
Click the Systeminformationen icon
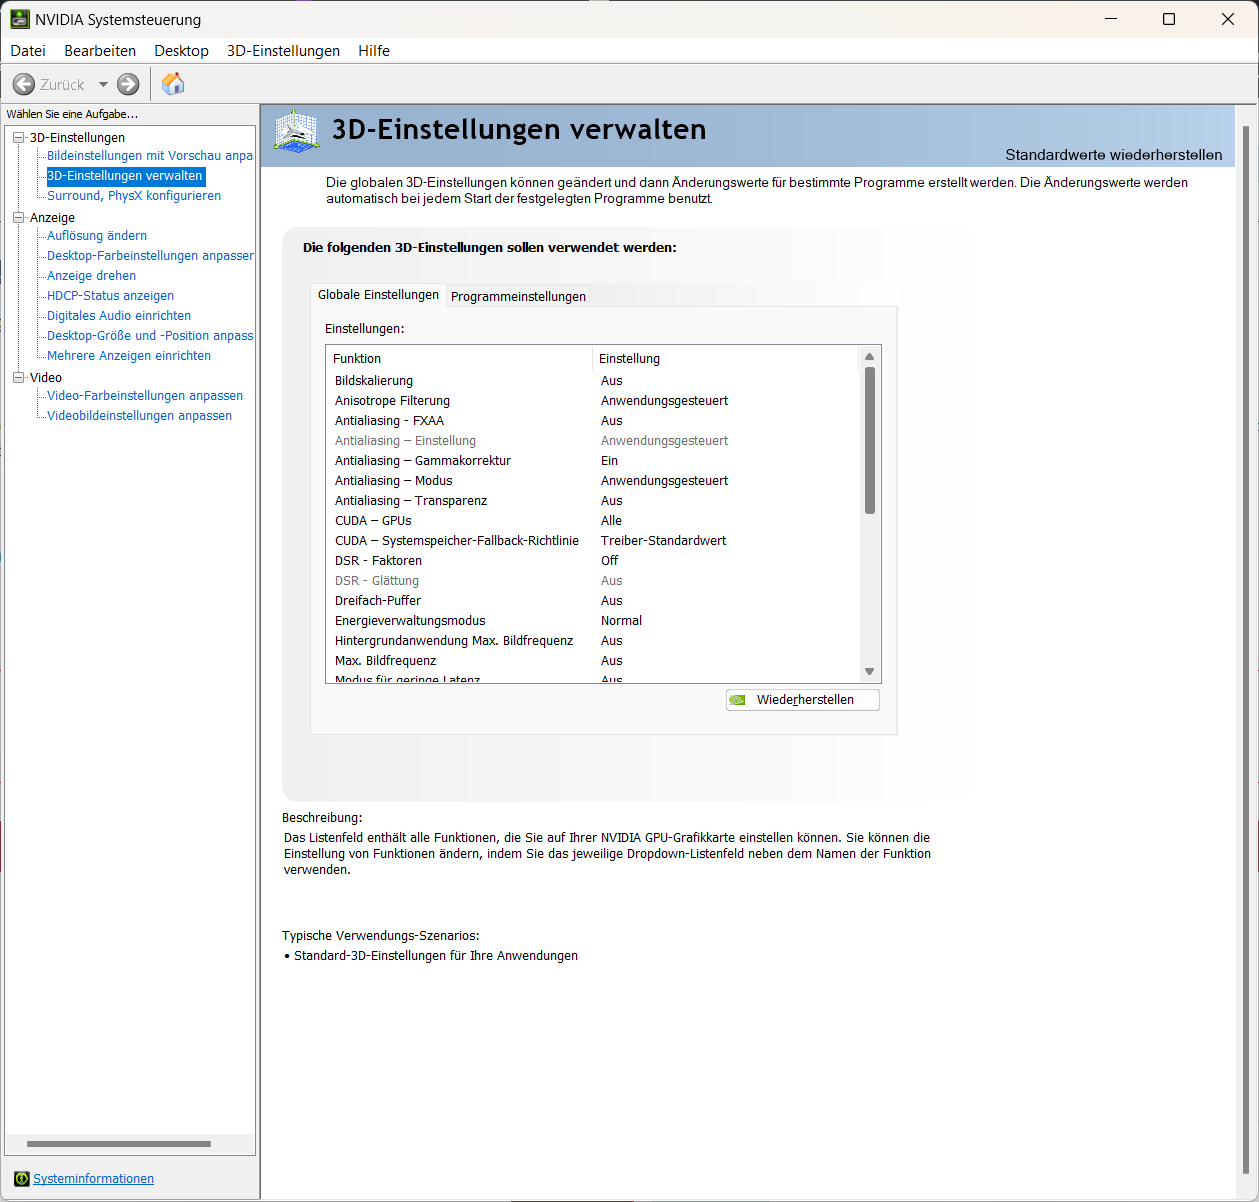(22, 1179)
